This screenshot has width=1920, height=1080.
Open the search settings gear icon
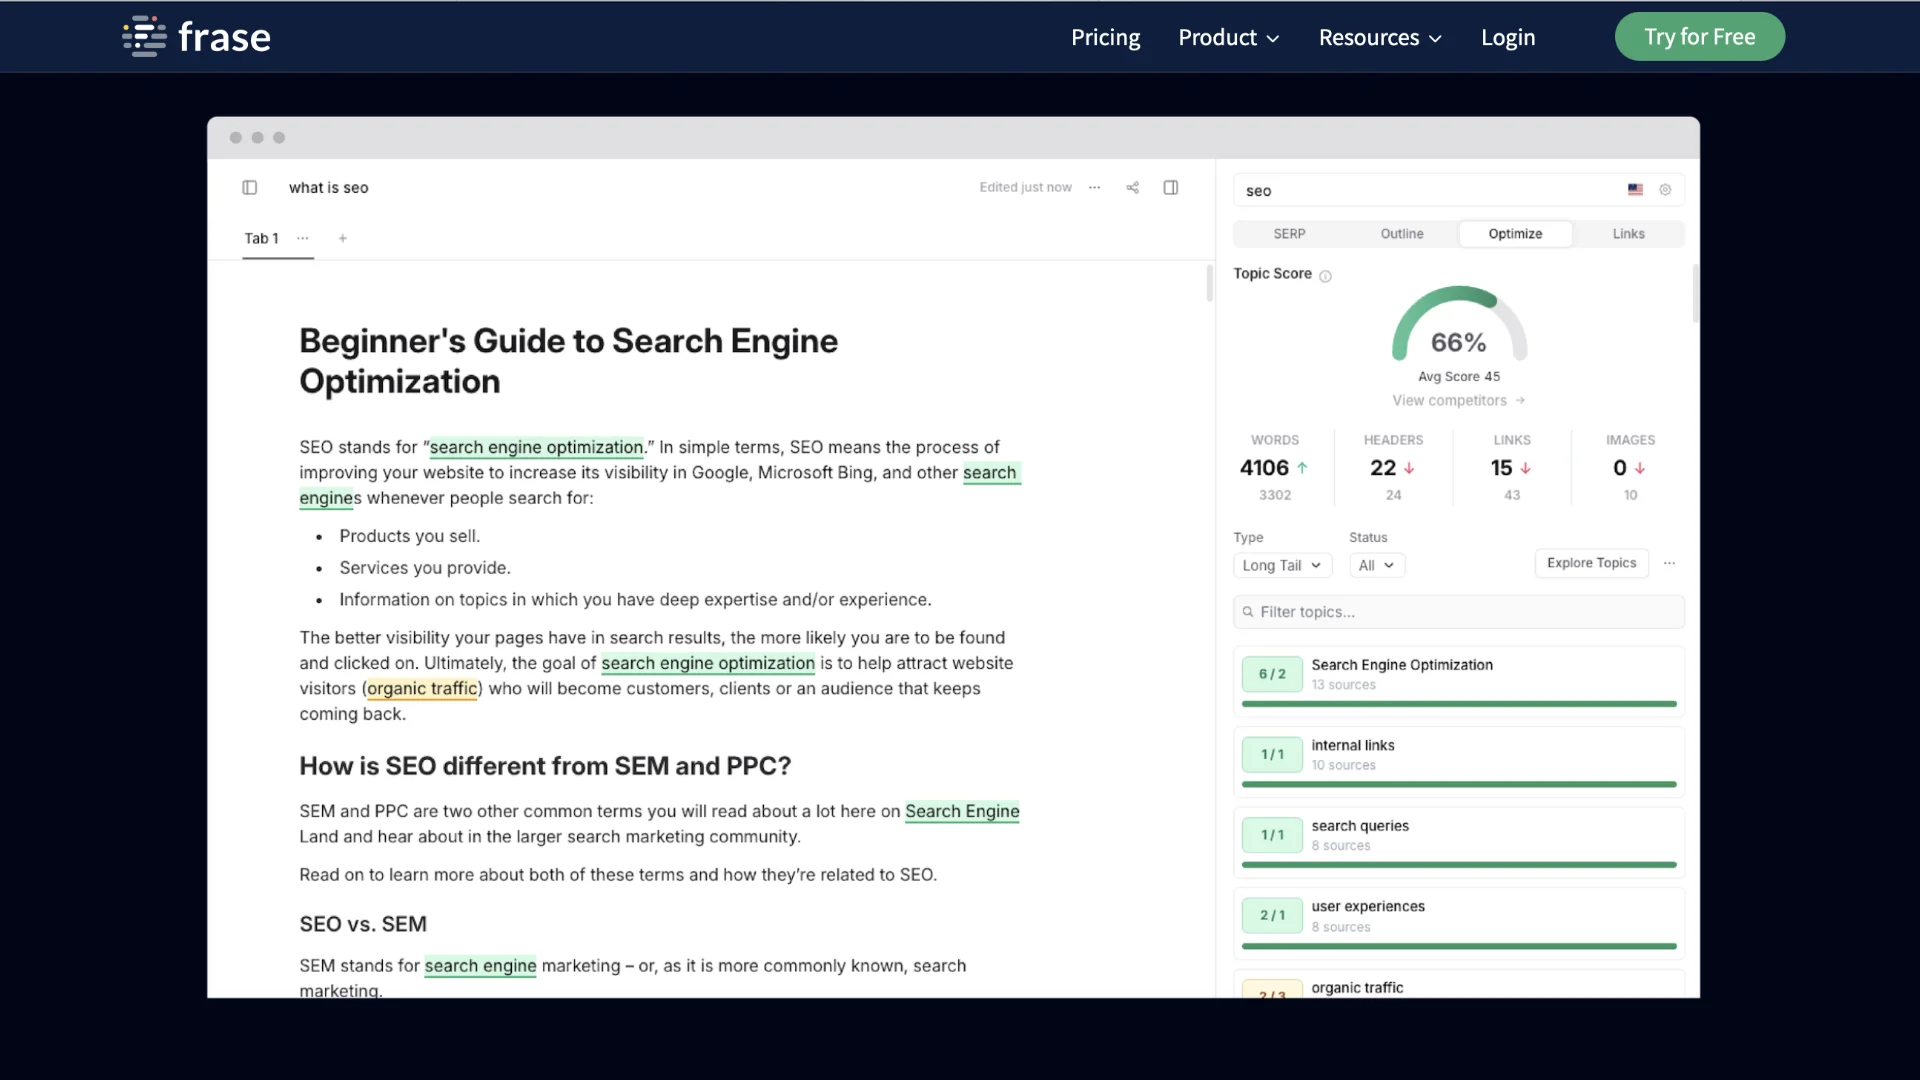pyautogui.click(x=1665, y=190)
